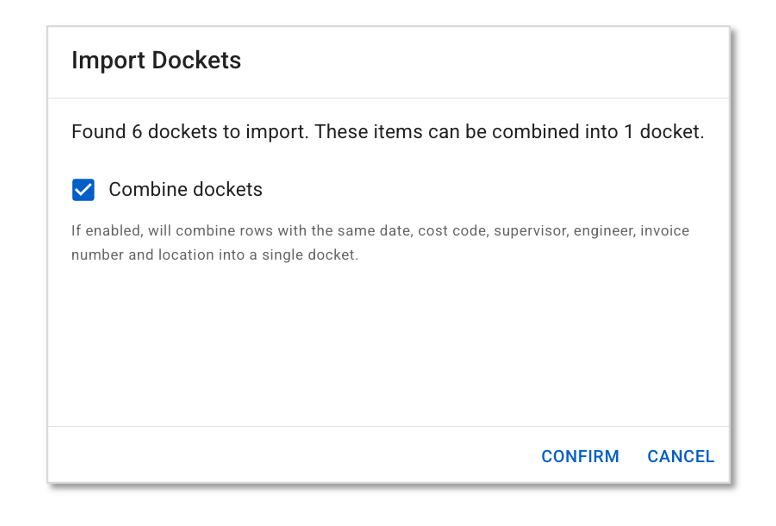Click the combine rows helper description text
This screenshot has width=776, height=526.
point(380,243)
